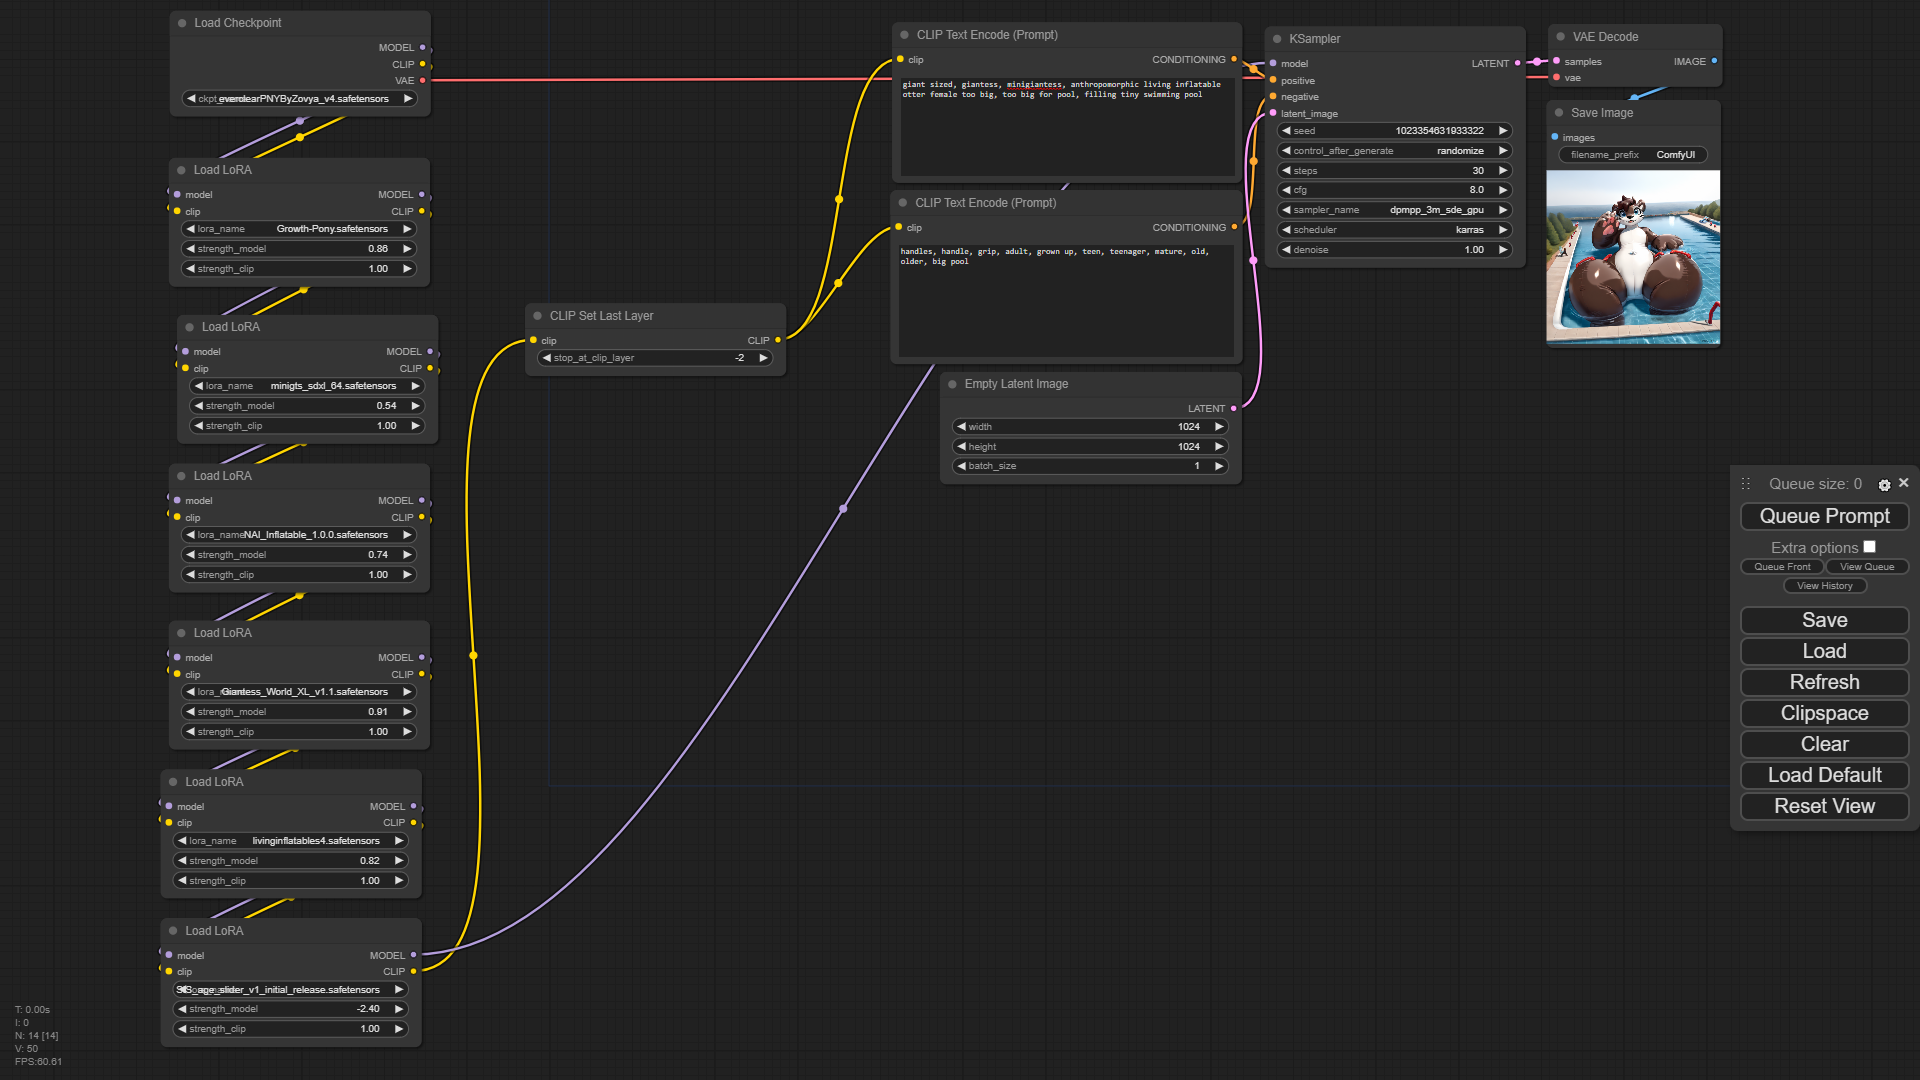
Task: Enable the Extra options checkbox
Action: pyautogui.click(x=1869, y=547)
